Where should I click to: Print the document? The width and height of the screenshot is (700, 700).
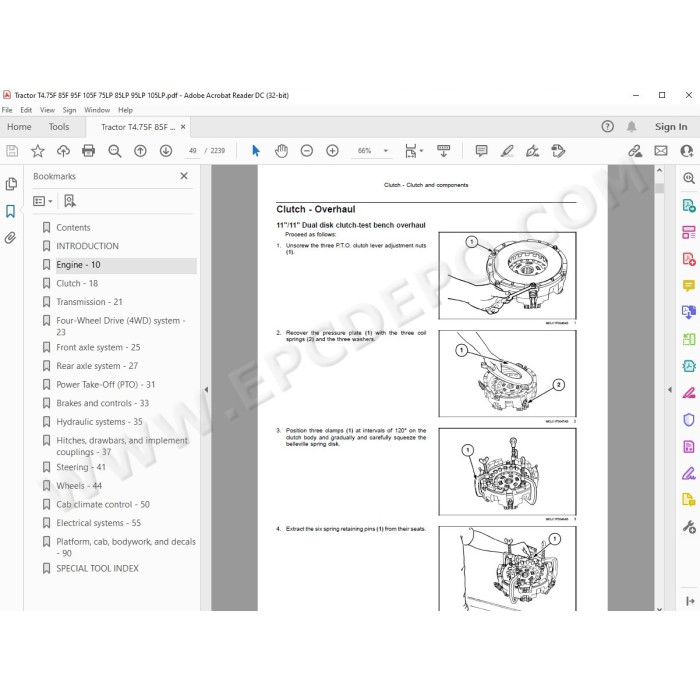88,151
